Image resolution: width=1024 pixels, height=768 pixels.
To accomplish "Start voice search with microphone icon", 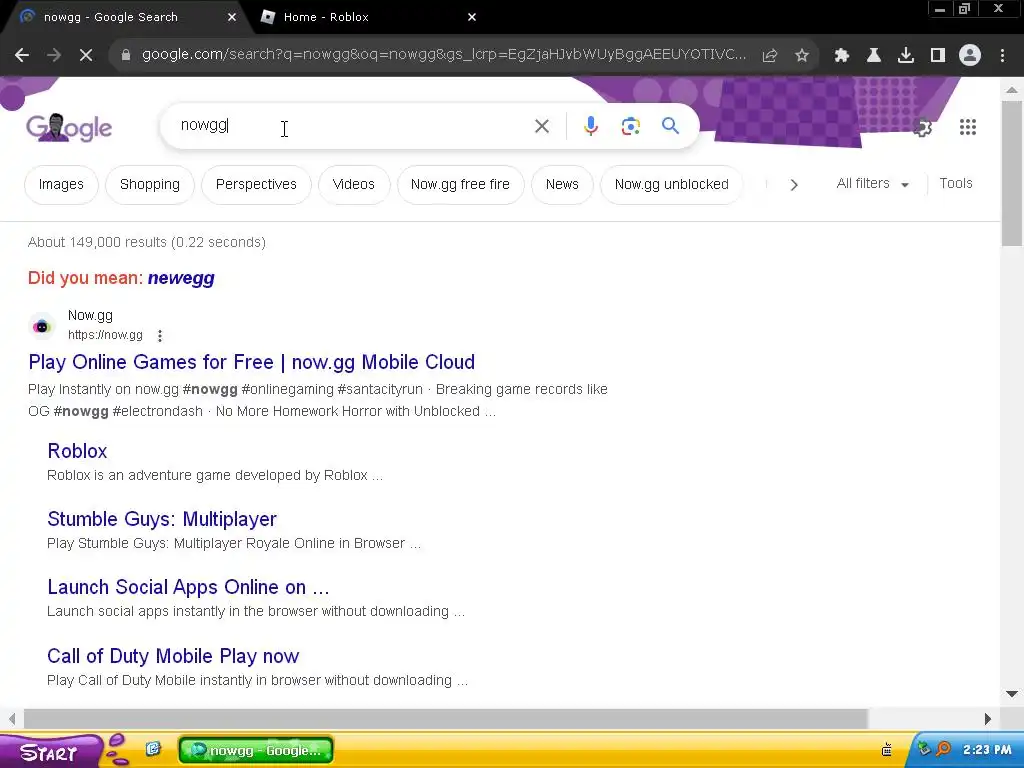I will click(590, 126).
